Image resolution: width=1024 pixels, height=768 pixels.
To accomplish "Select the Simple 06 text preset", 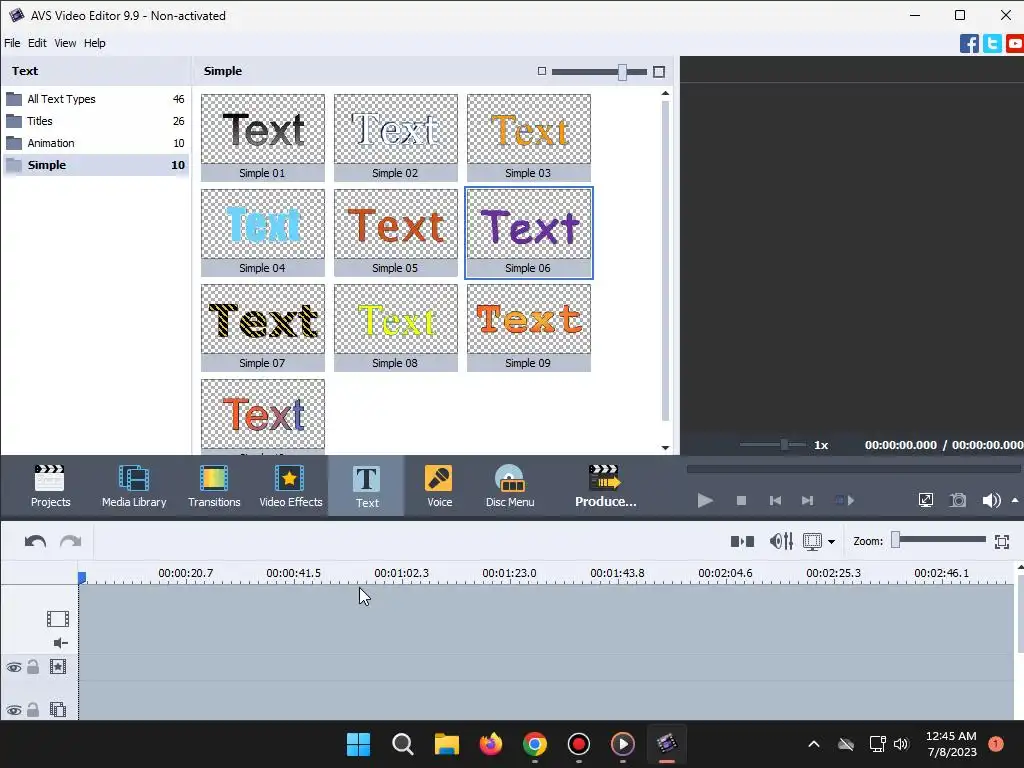I will (x=529, y=232).
